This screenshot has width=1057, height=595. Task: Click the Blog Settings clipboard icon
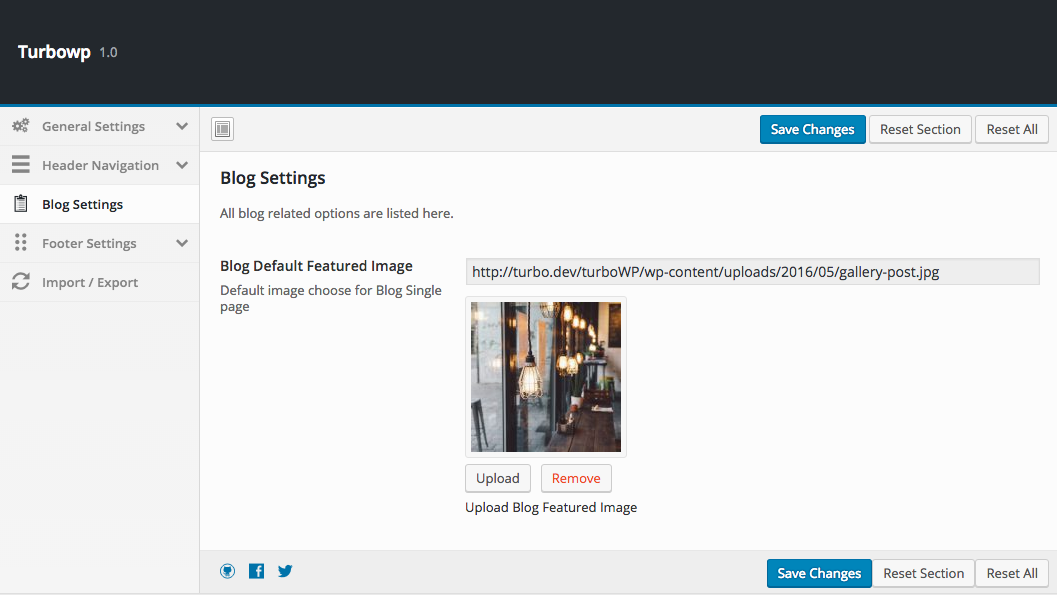pyautogui.click(x=20, y=204)
